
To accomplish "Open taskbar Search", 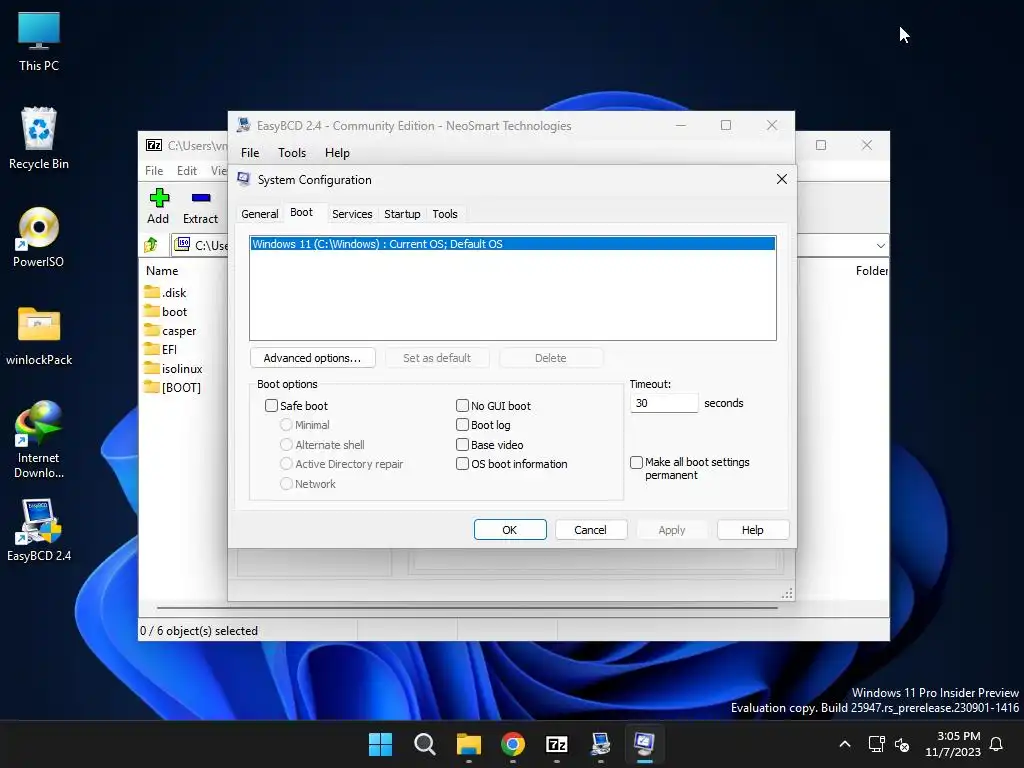I will pyautogui.click(x=424, y=744).
